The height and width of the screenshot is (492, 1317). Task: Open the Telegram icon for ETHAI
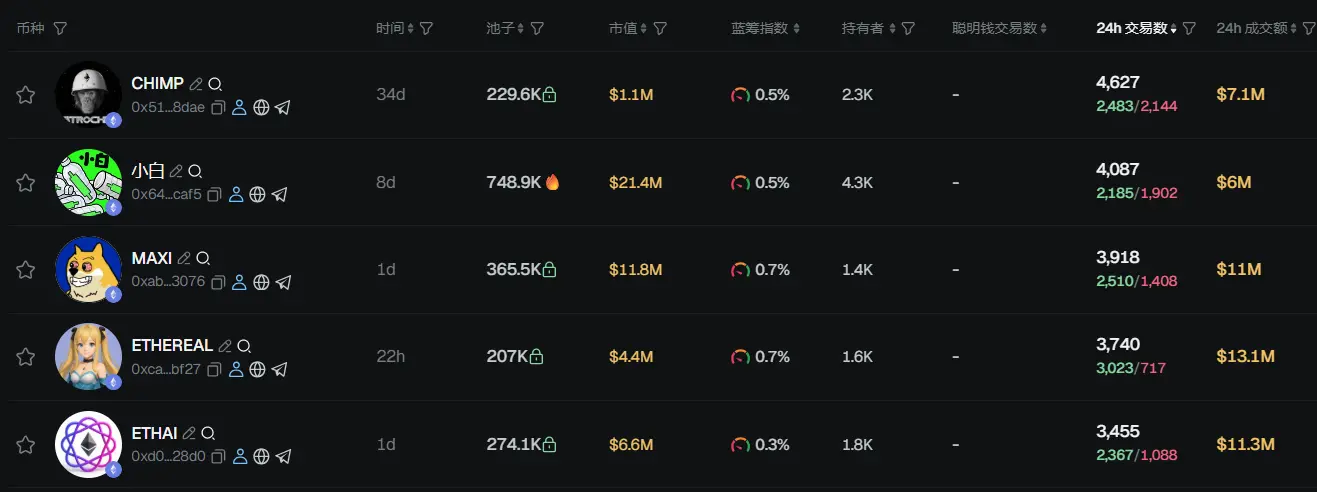tap(283, 457)
